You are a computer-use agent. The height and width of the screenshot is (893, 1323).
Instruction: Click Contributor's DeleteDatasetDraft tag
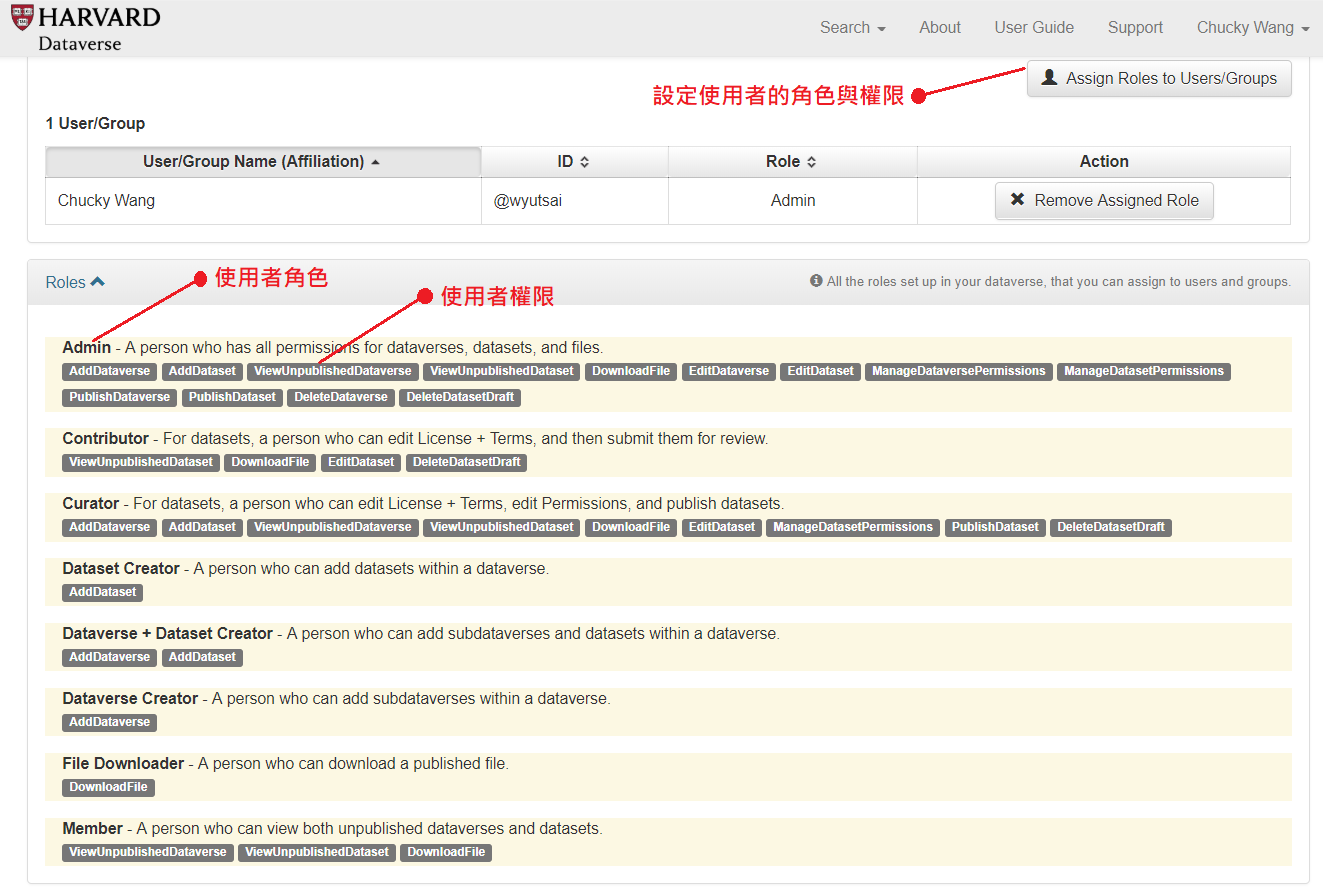click(467, 462)
